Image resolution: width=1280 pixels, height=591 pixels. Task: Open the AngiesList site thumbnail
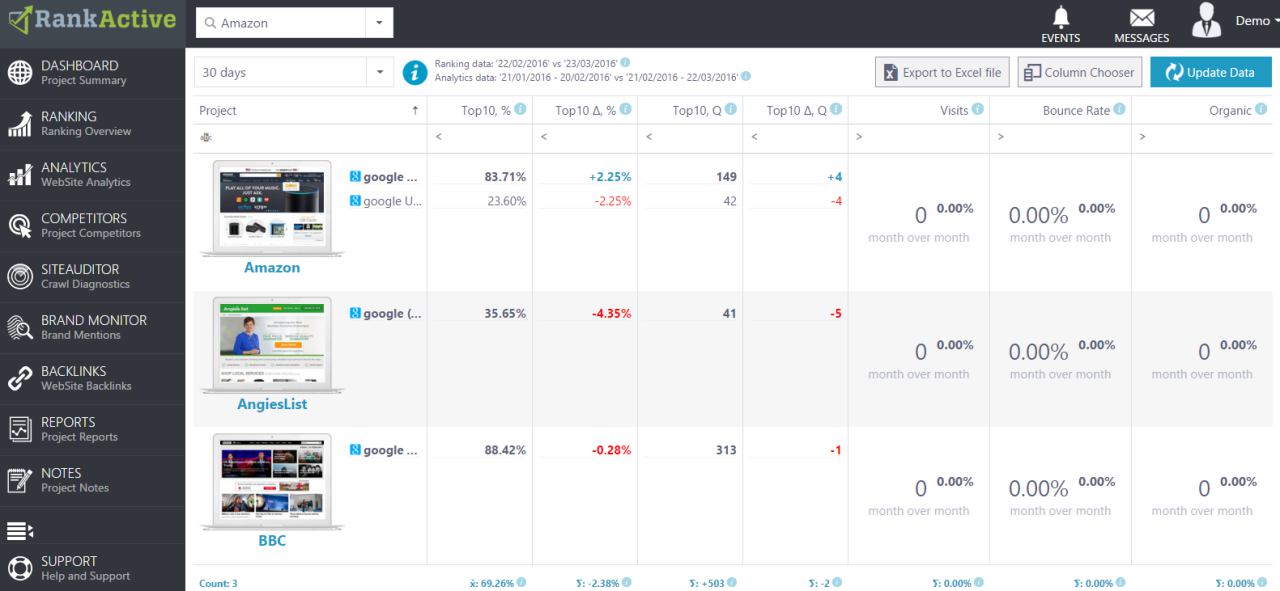pyautogui.click(x=271, y=344)
